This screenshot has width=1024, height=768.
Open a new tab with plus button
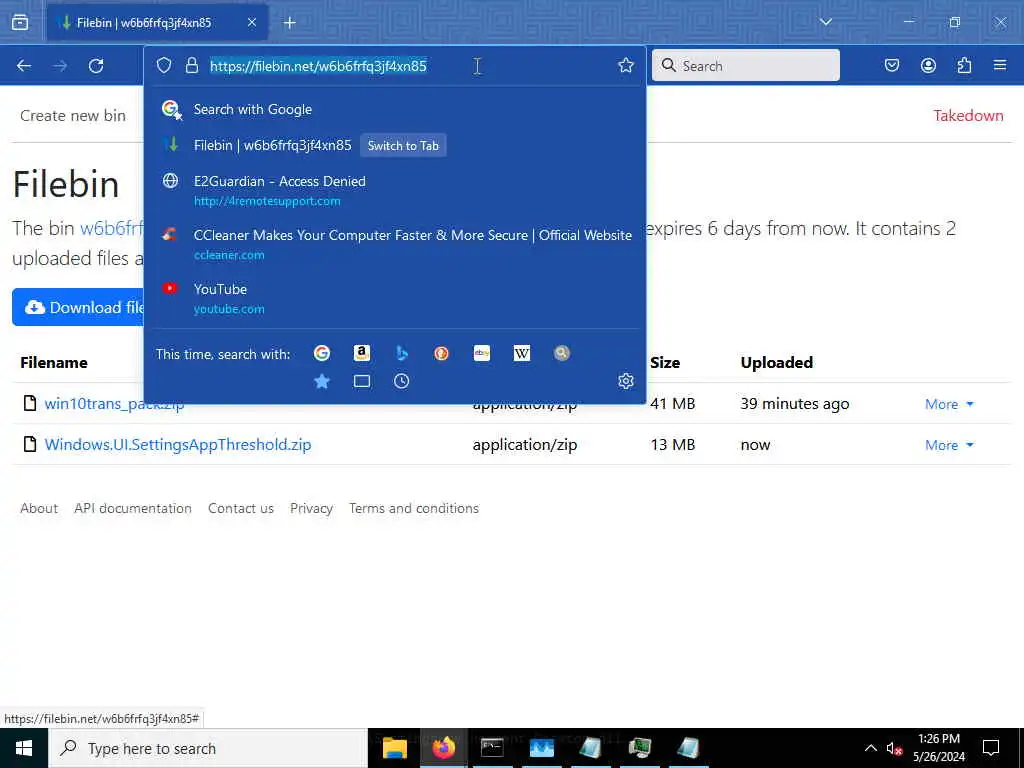[x=290, y=23]
